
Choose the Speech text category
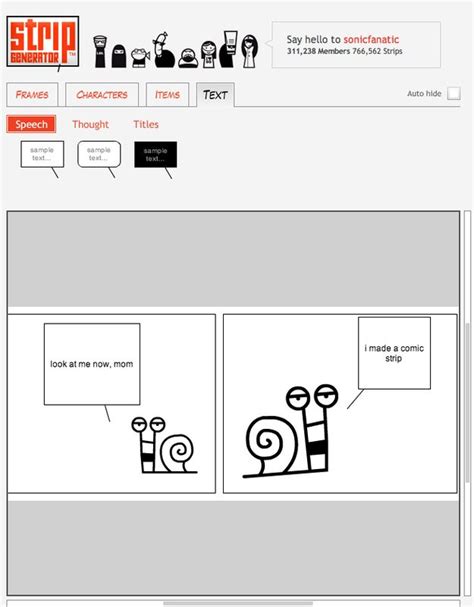31,124
